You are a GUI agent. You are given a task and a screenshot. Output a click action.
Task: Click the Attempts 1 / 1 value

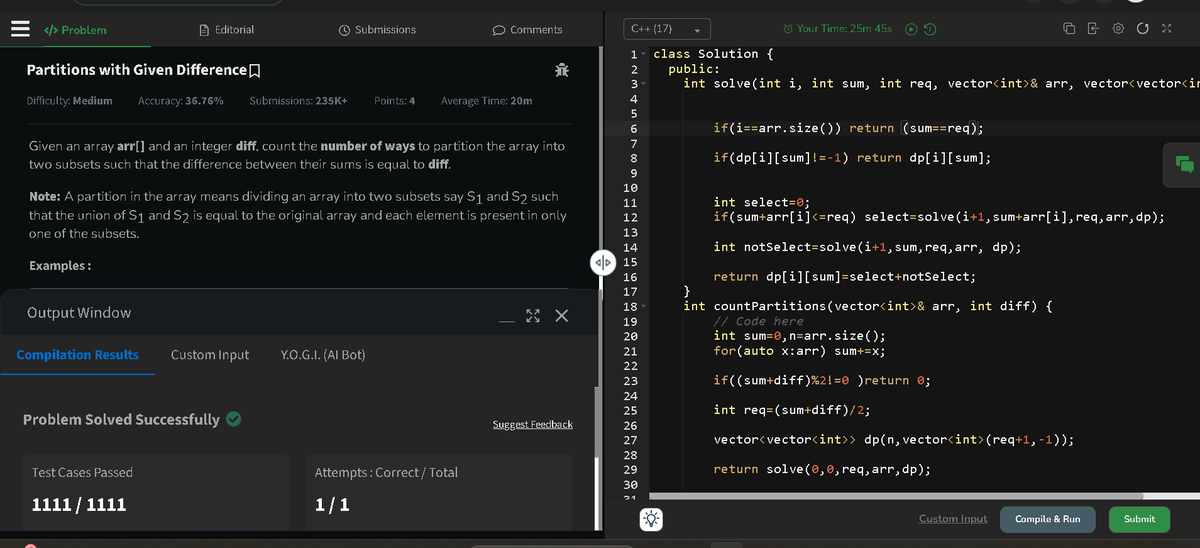(332, 504)
